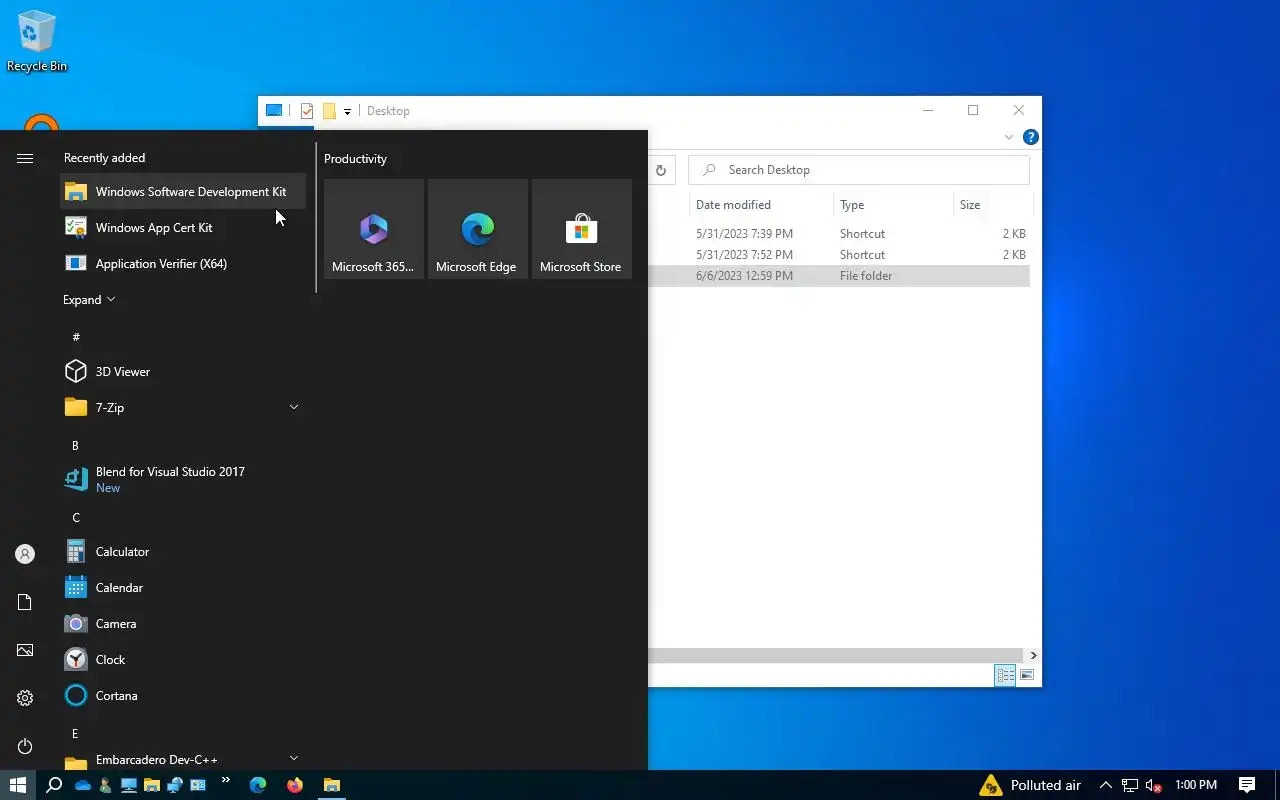1280x800 pixels.
Task: Click the Power icon in Start
Action: click(x=25, y=746)
